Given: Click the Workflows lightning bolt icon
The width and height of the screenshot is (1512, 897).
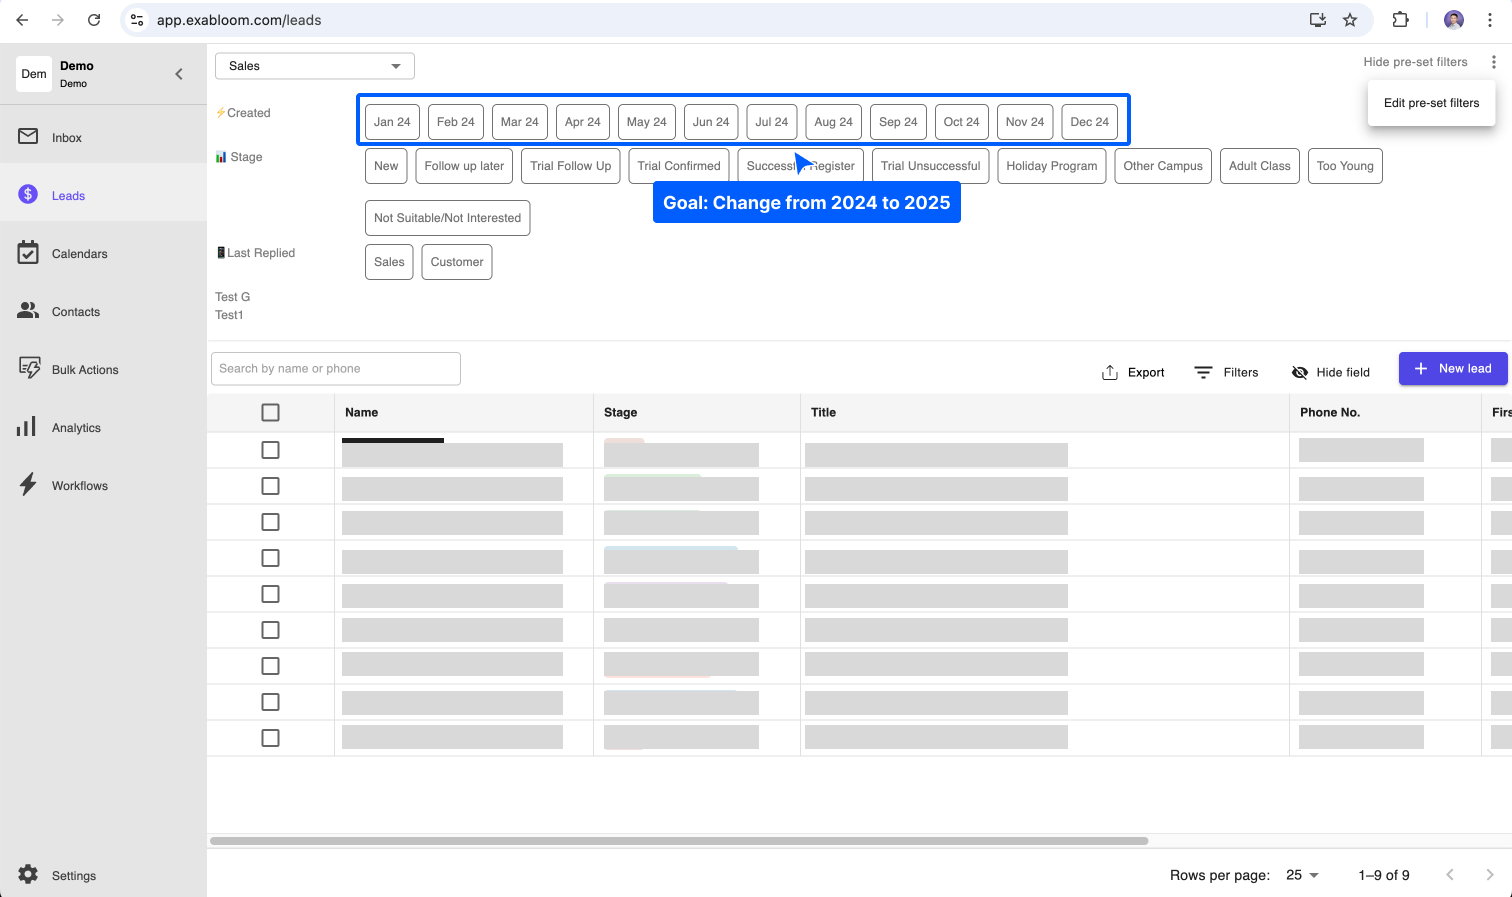Looking at the screenshot, I should pos(28,485).
